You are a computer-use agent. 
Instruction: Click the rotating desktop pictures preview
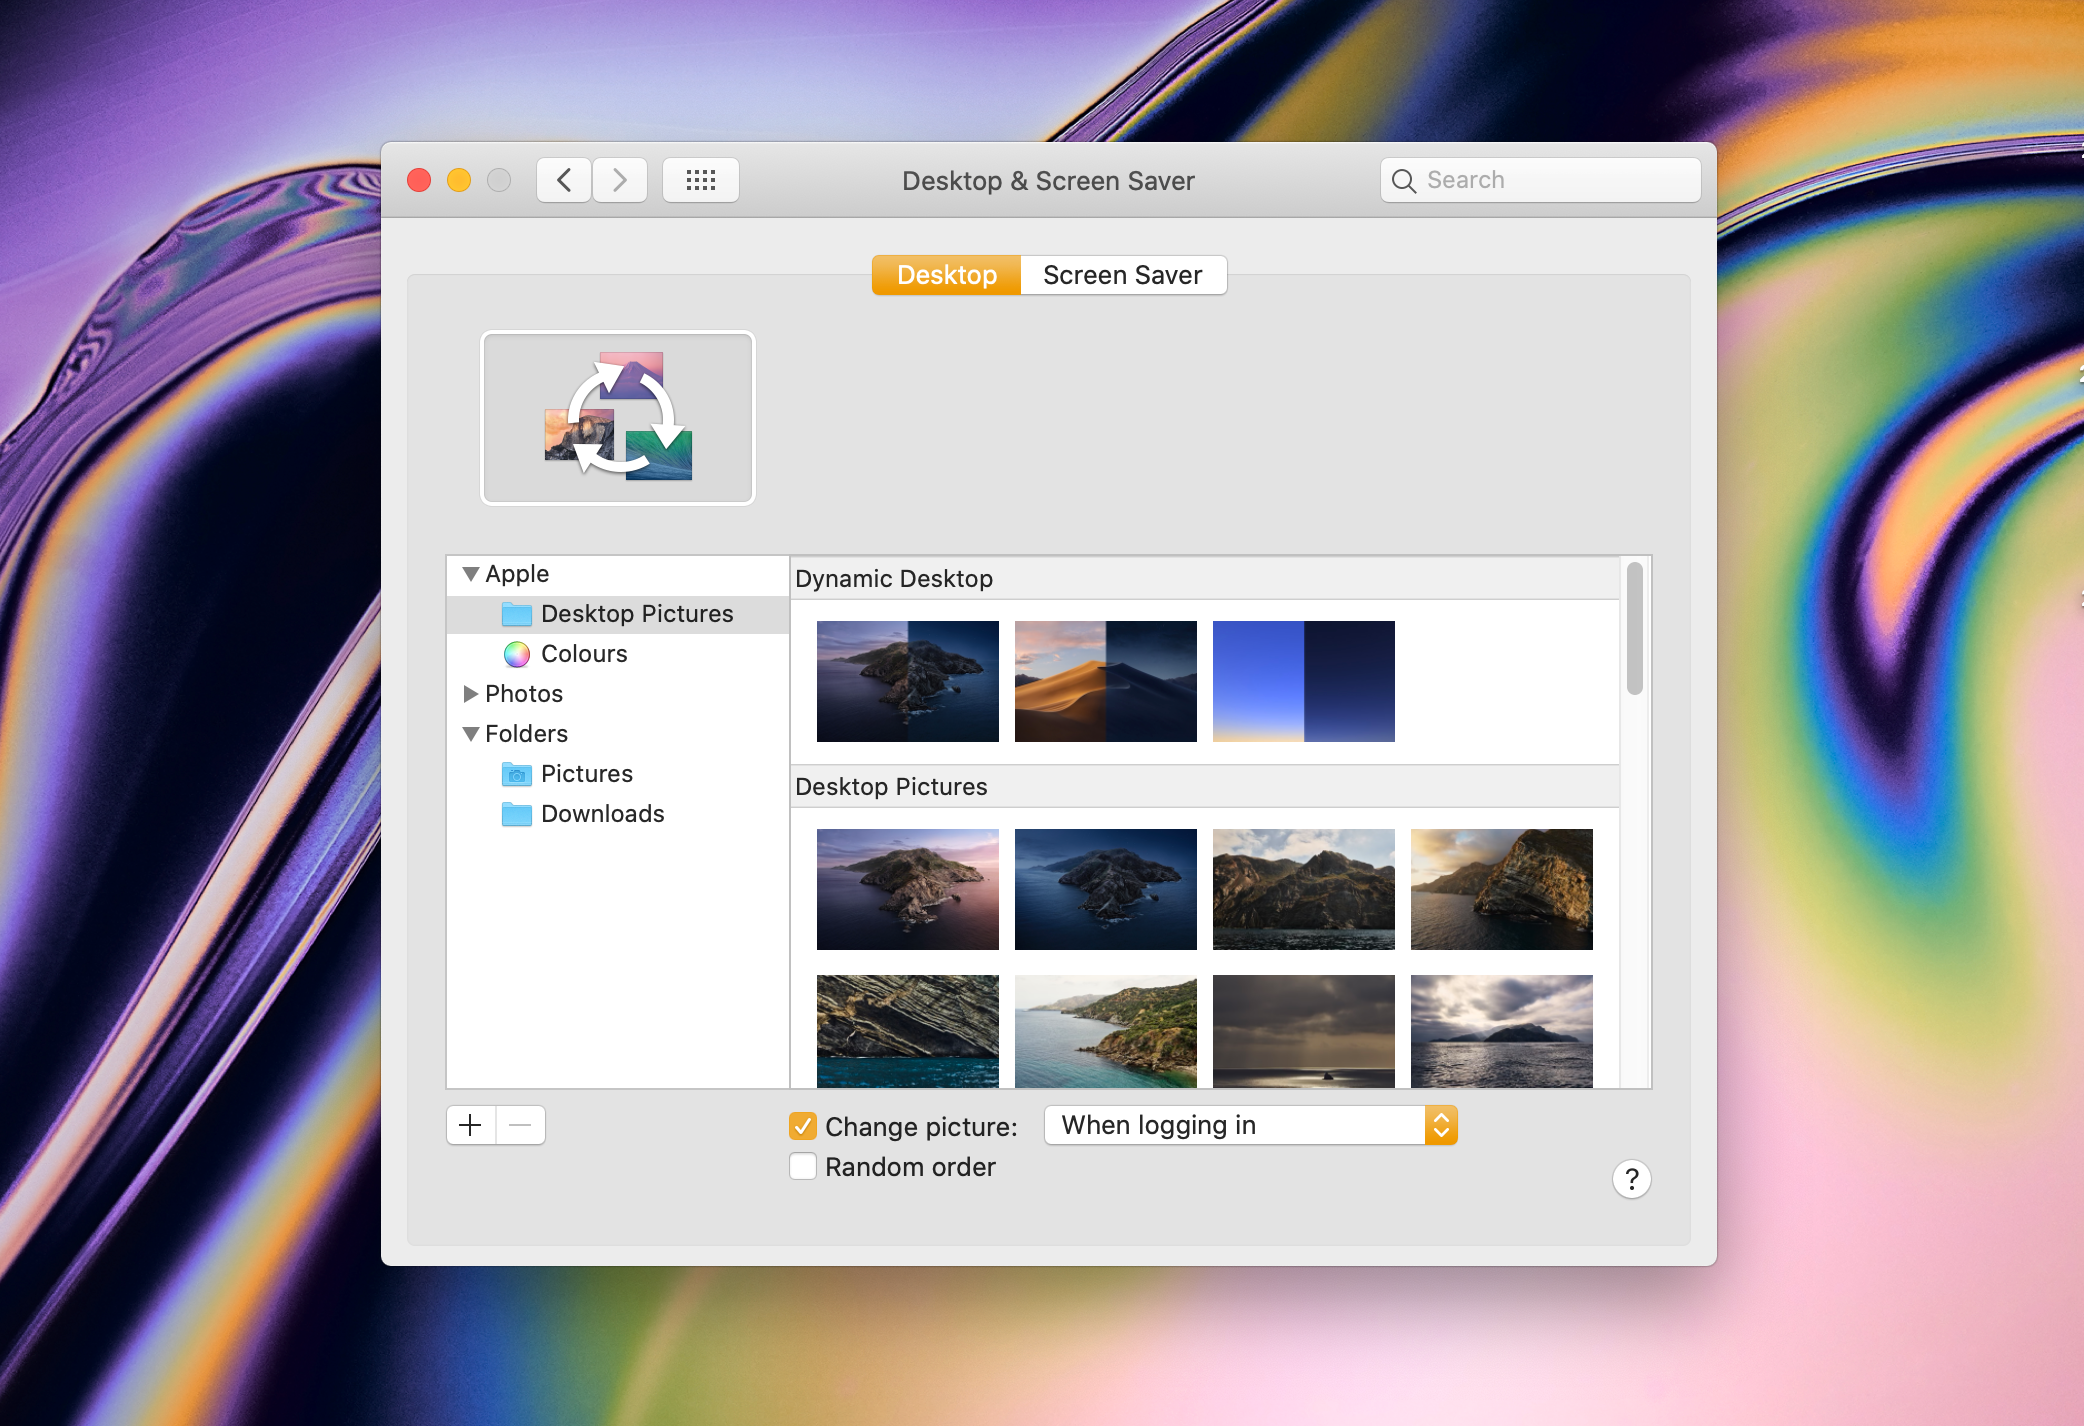tap(617, 417)
